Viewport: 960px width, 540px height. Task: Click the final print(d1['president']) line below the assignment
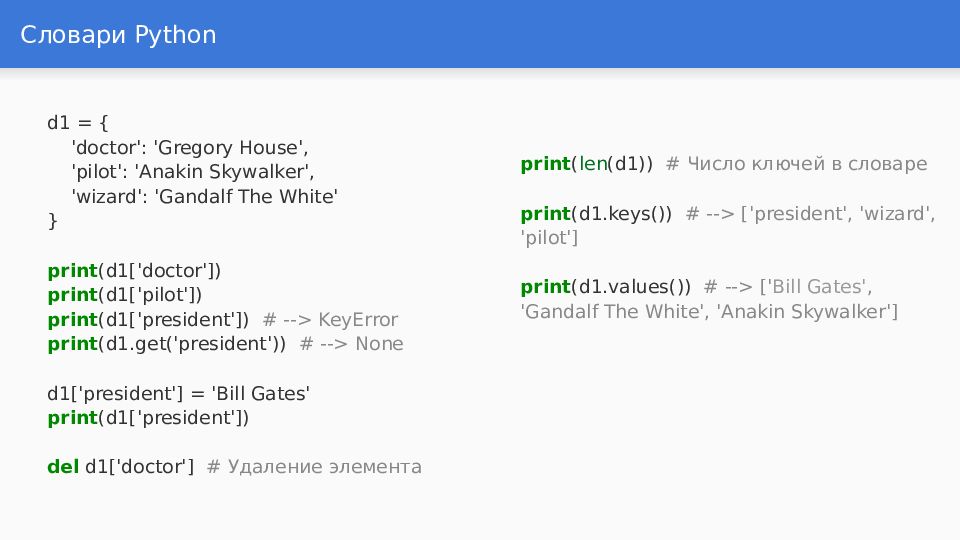[x=148, y=418]
